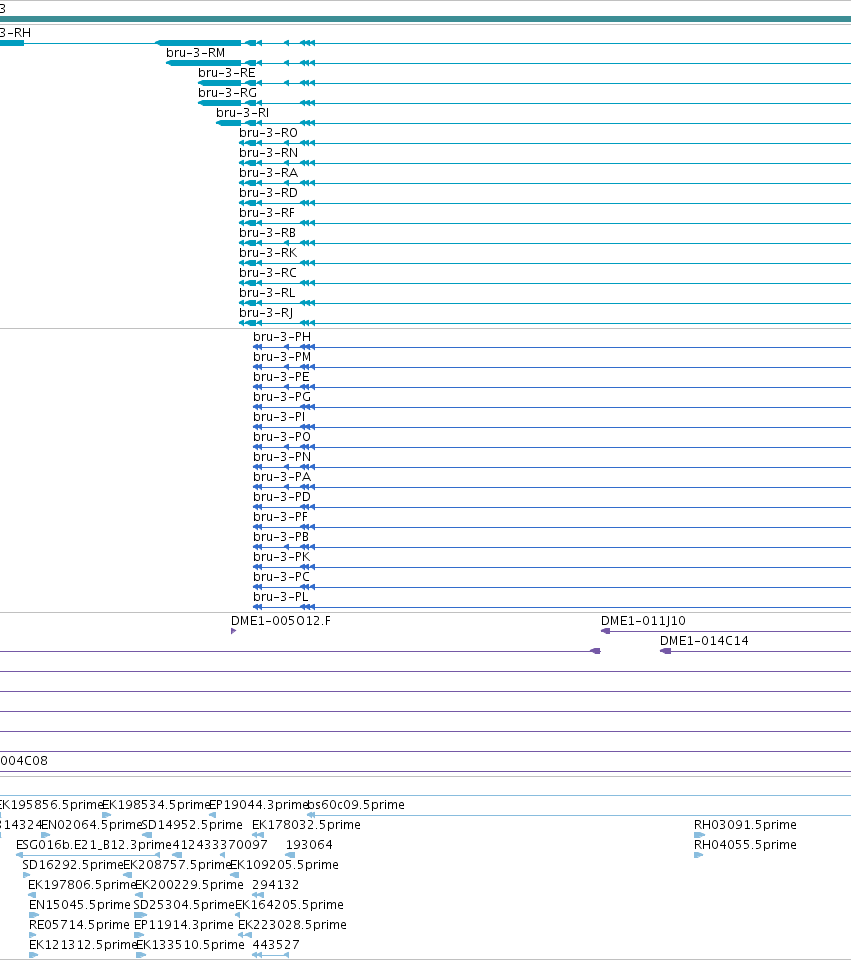This screenshot has width=851, height=960.
Task: Click transcript bru-3-RC
Action: 268,273
